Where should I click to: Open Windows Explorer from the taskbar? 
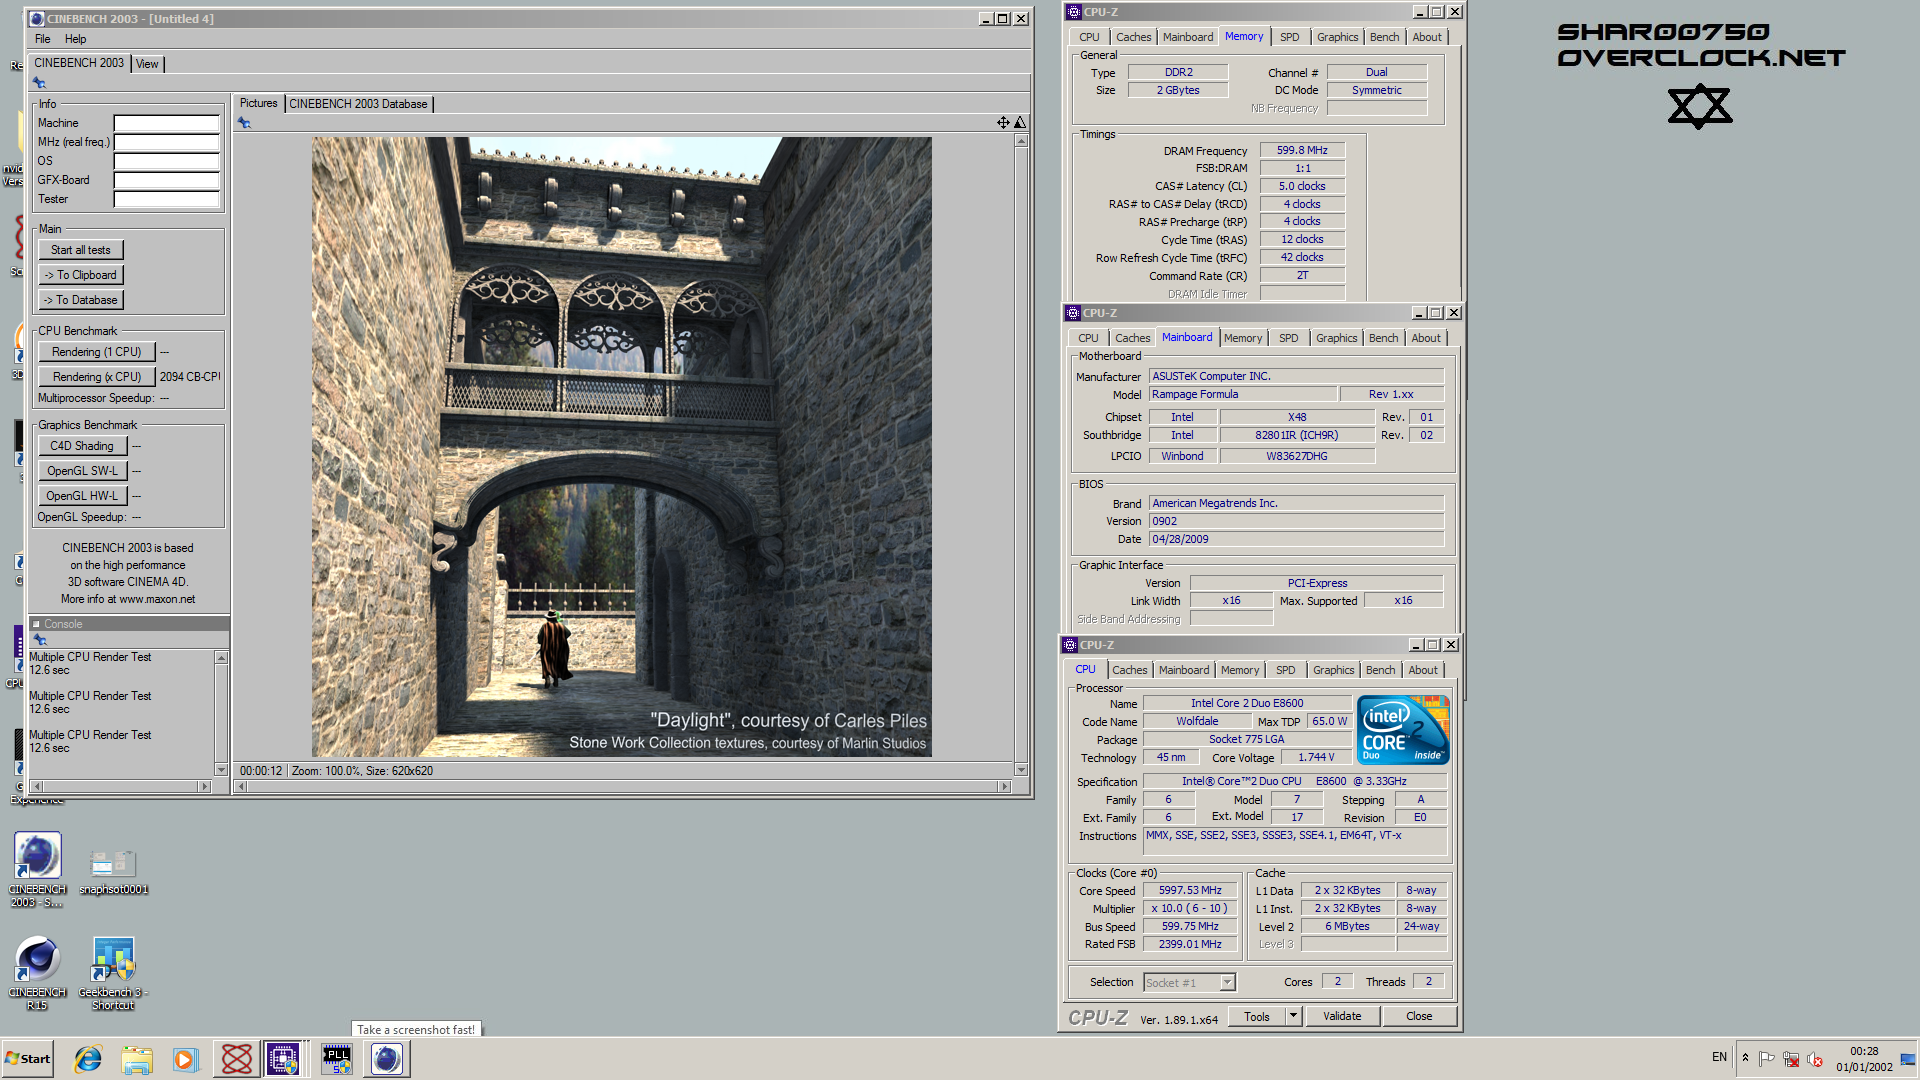(x=137, y=1059)
